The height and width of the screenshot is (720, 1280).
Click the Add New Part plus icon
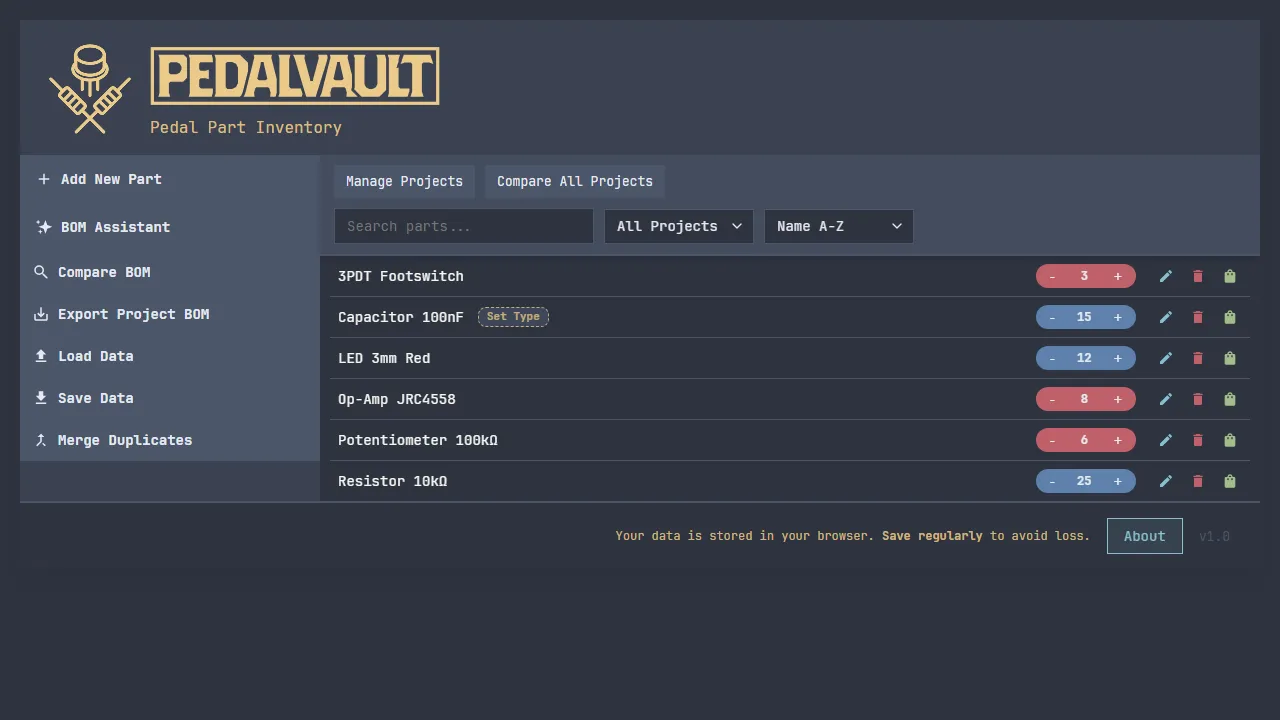coord(43,179)
